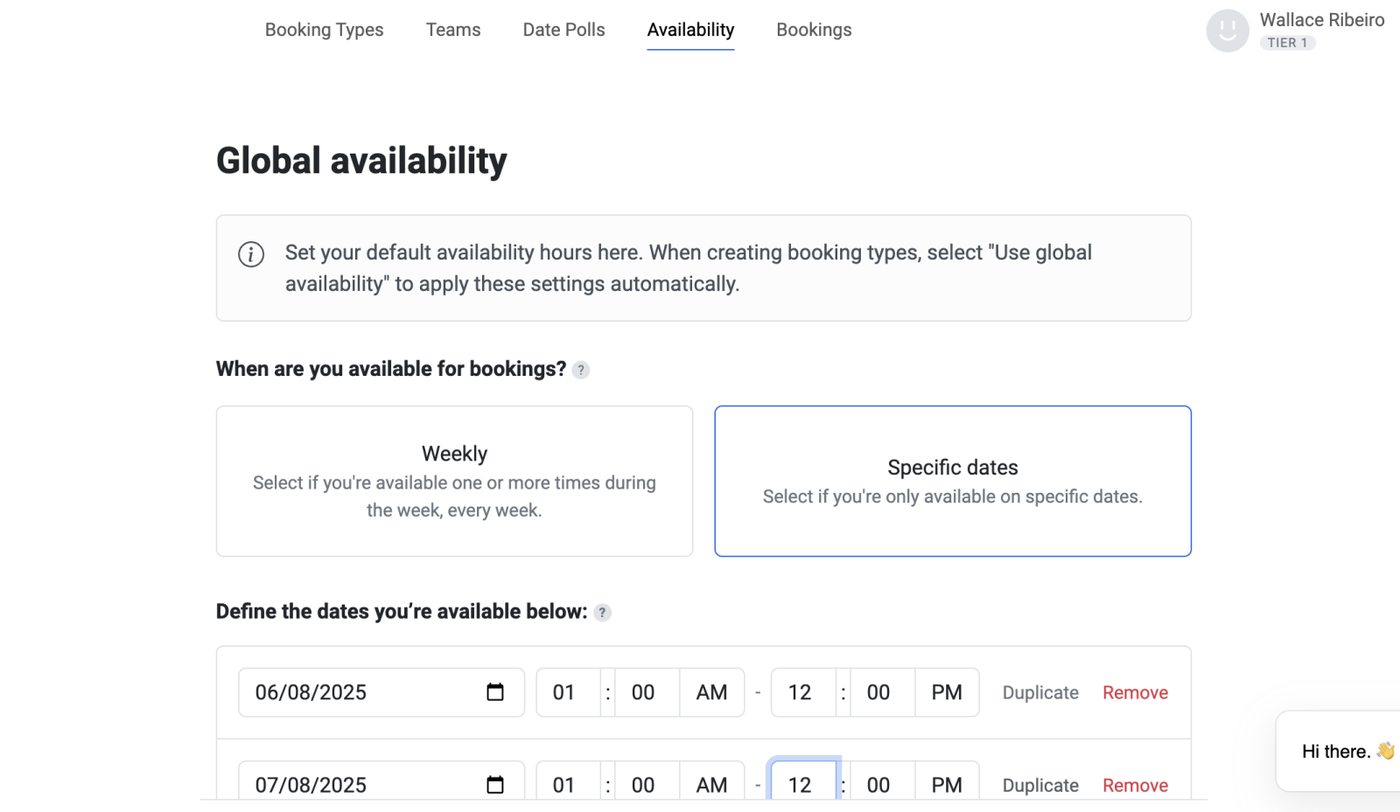Click the waving hand chat bubble
The width and height of the screenshot is (1400, 812).
click(1346, 751)
